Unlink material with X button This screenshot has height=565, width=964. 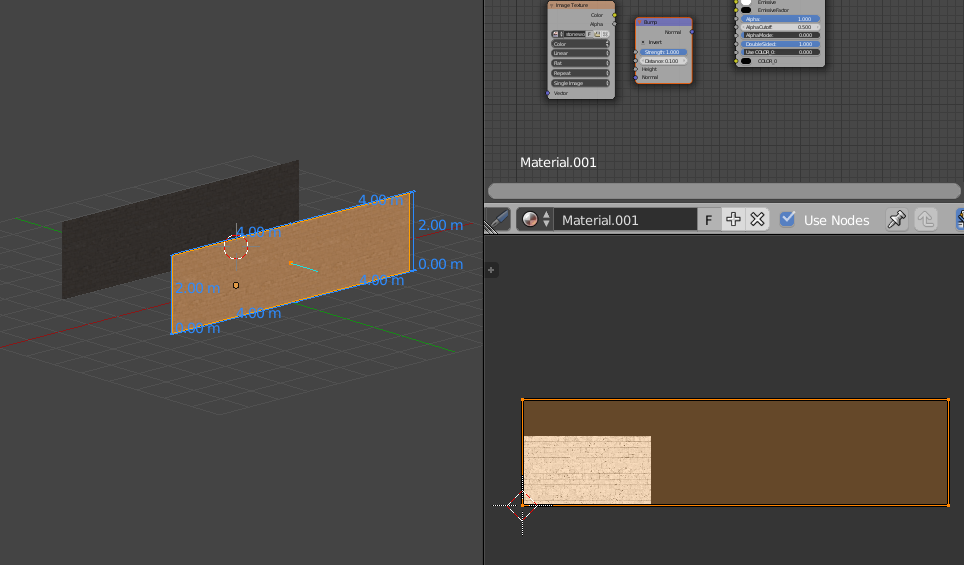pyautogui.click(x=757, y=219)
